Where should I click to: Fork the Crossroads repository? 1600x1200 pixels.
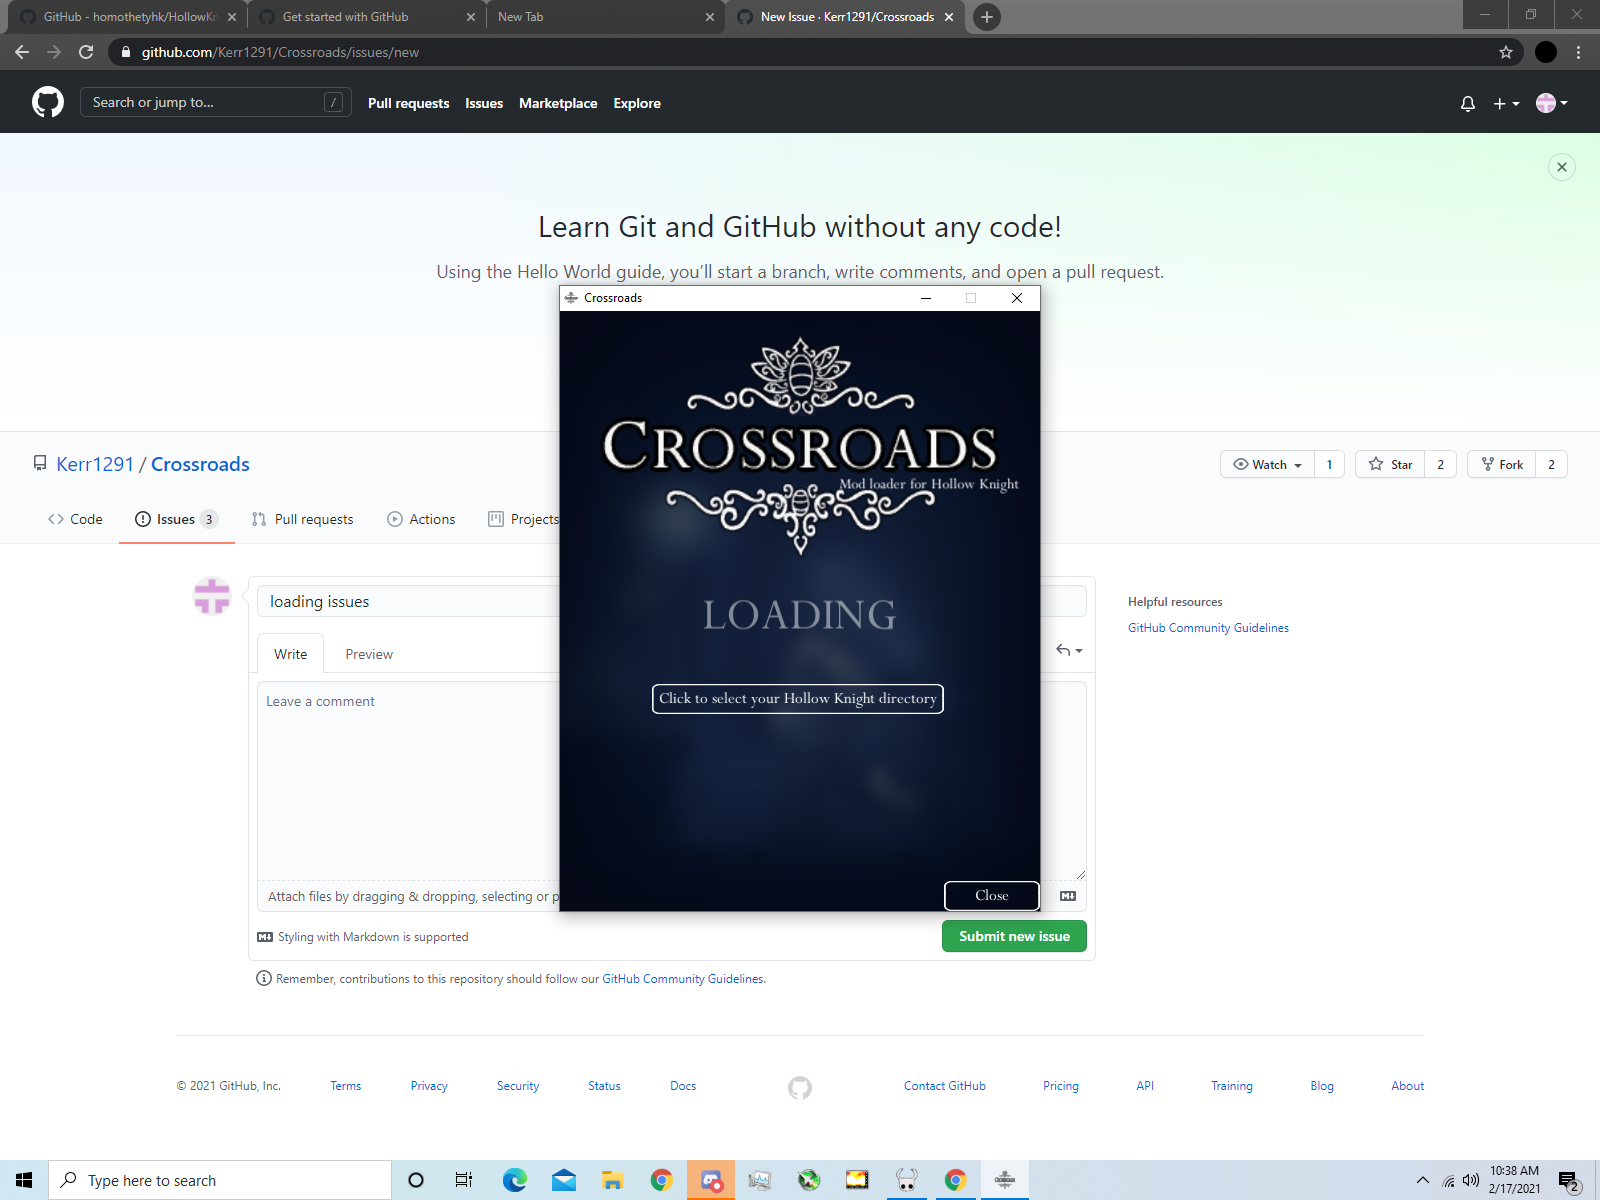coord(1502,464)
